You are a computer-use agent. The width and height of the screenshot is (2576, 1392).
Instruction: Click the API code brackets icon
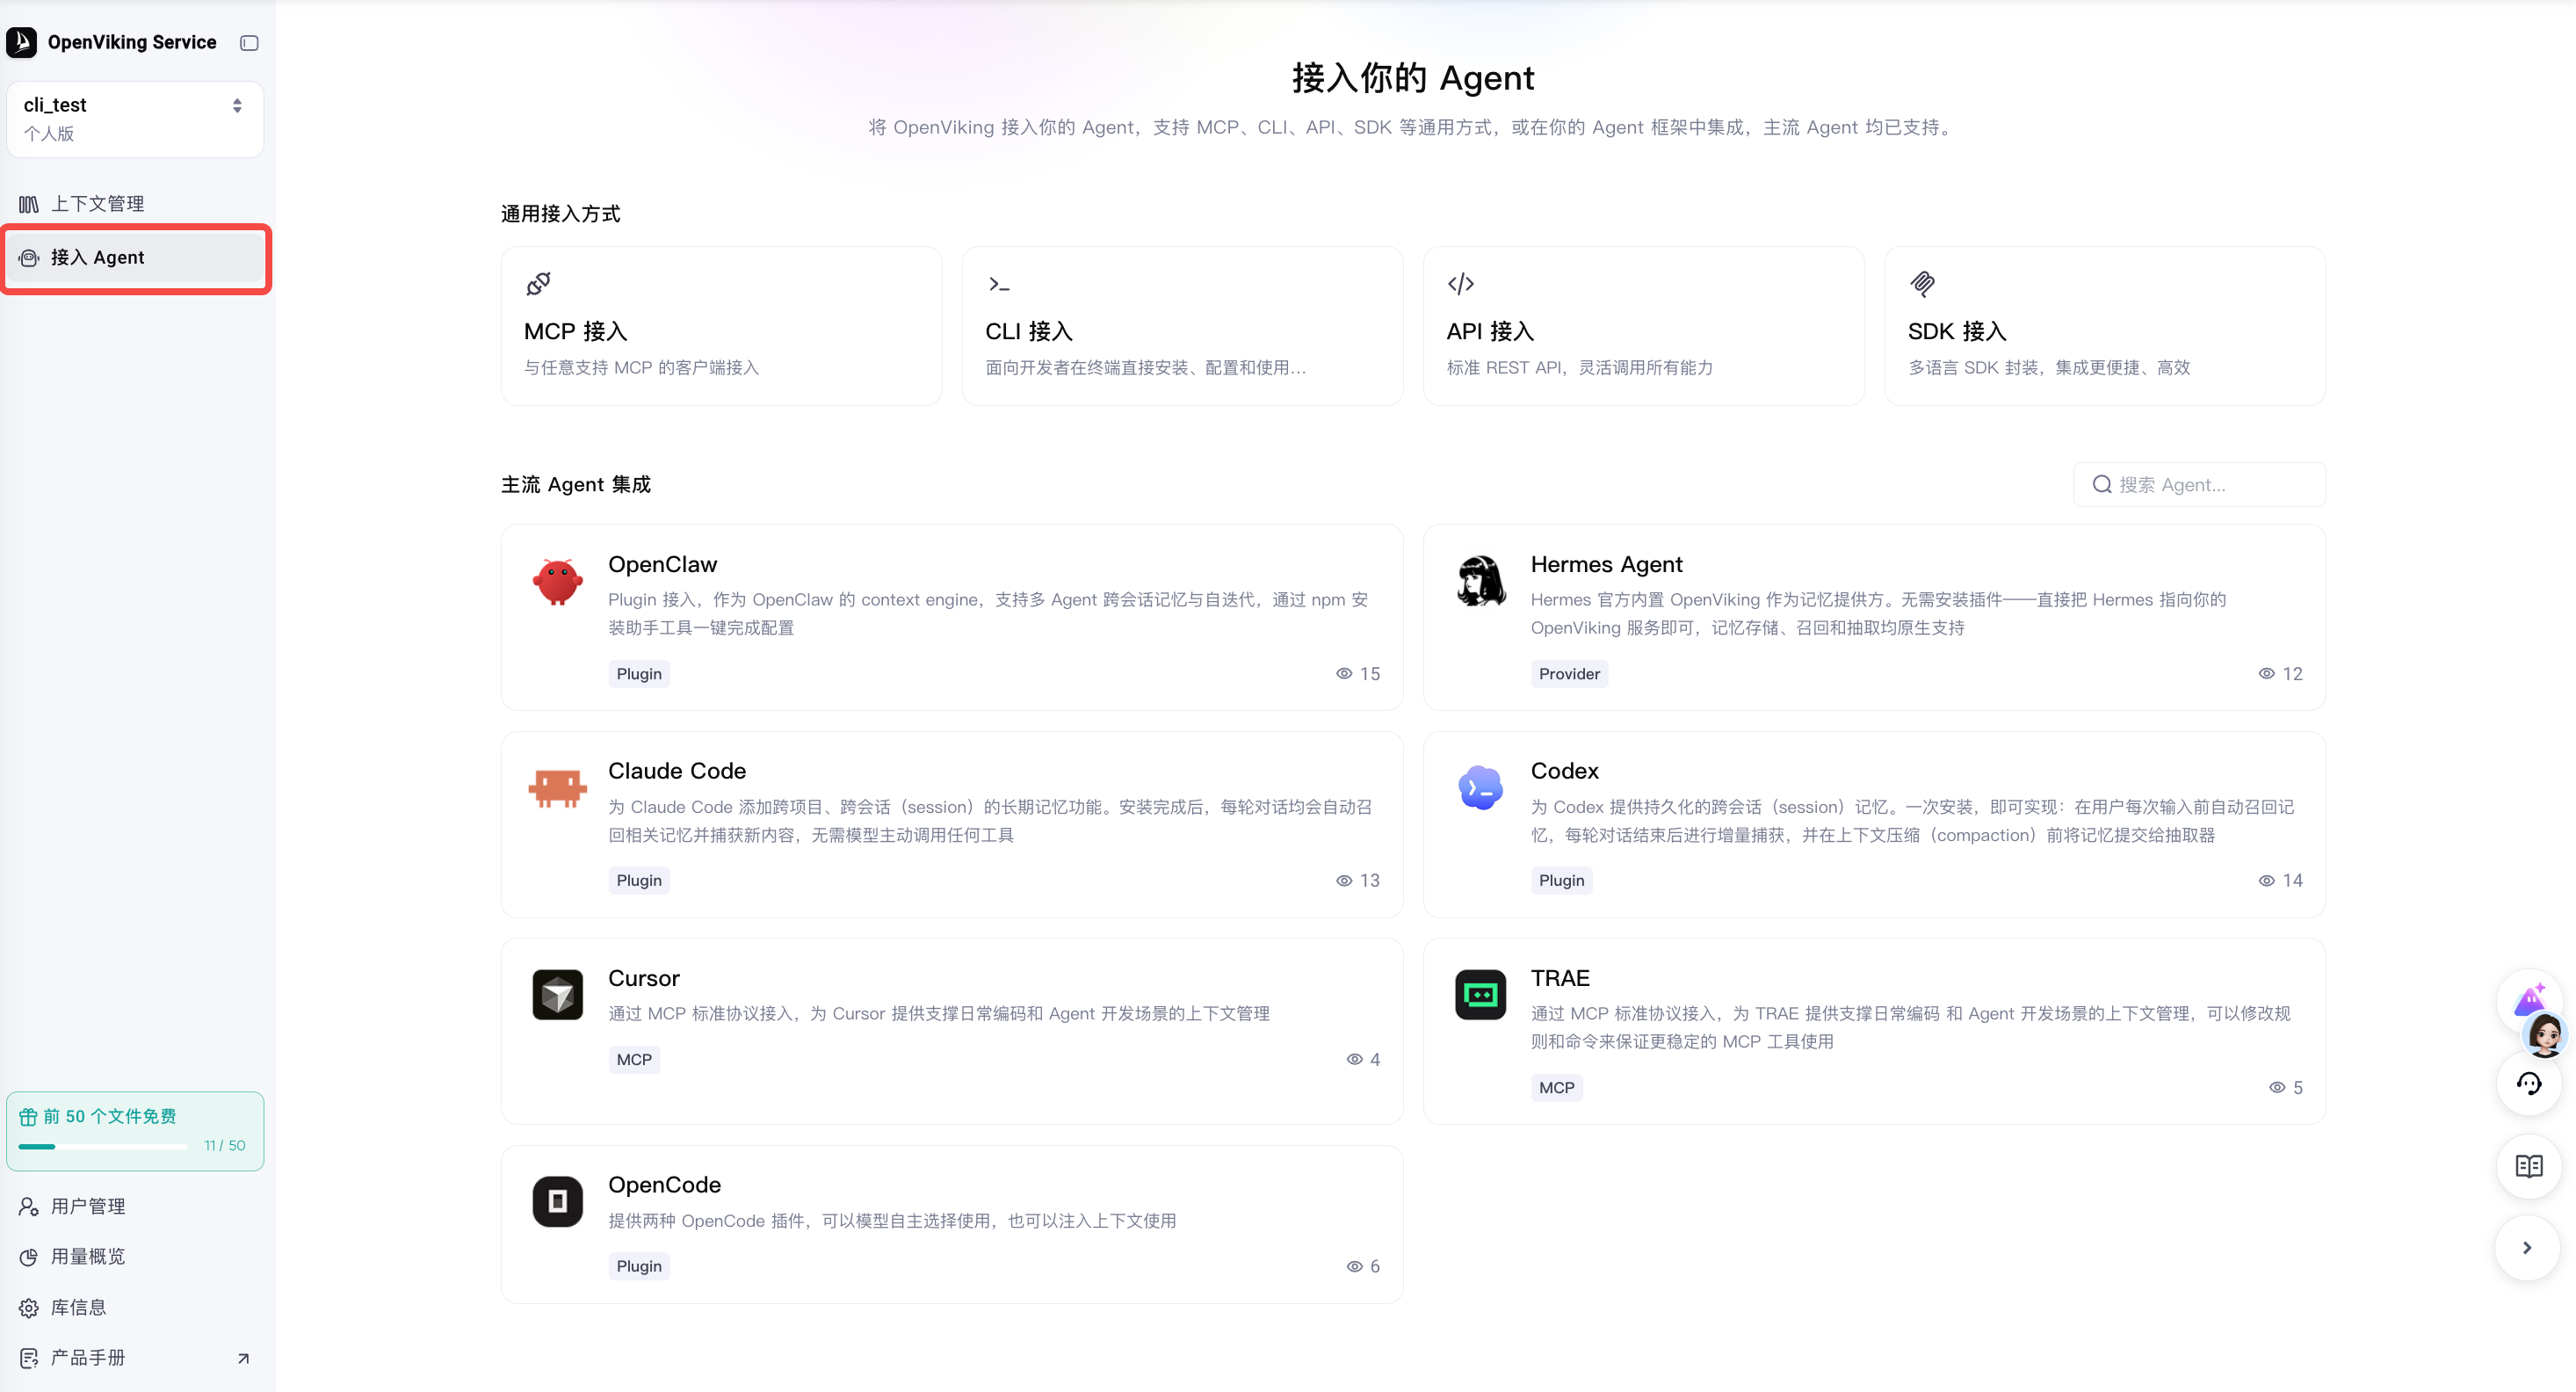(1460, 284)
